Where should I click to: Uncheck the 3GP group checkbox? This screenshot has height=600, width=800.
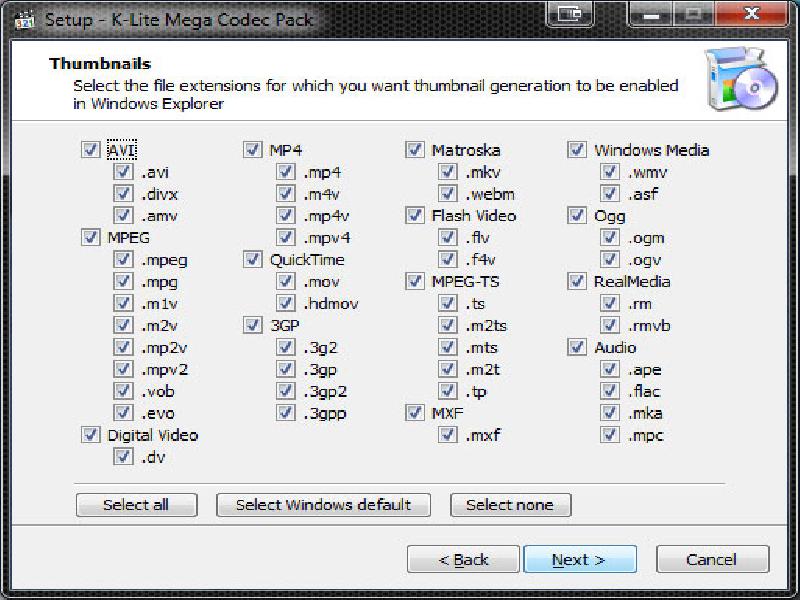[253, 325]
